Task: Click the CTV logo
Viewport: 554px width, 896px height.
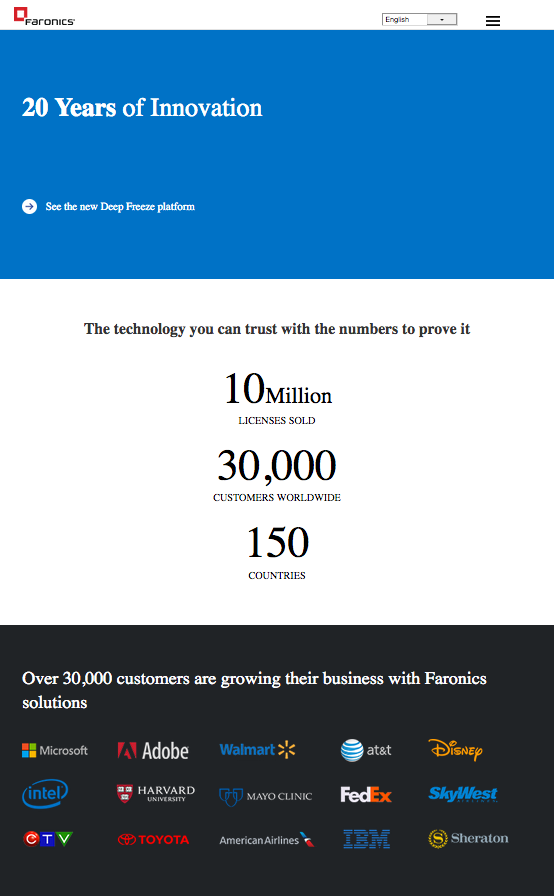Action: click(48, 839)
